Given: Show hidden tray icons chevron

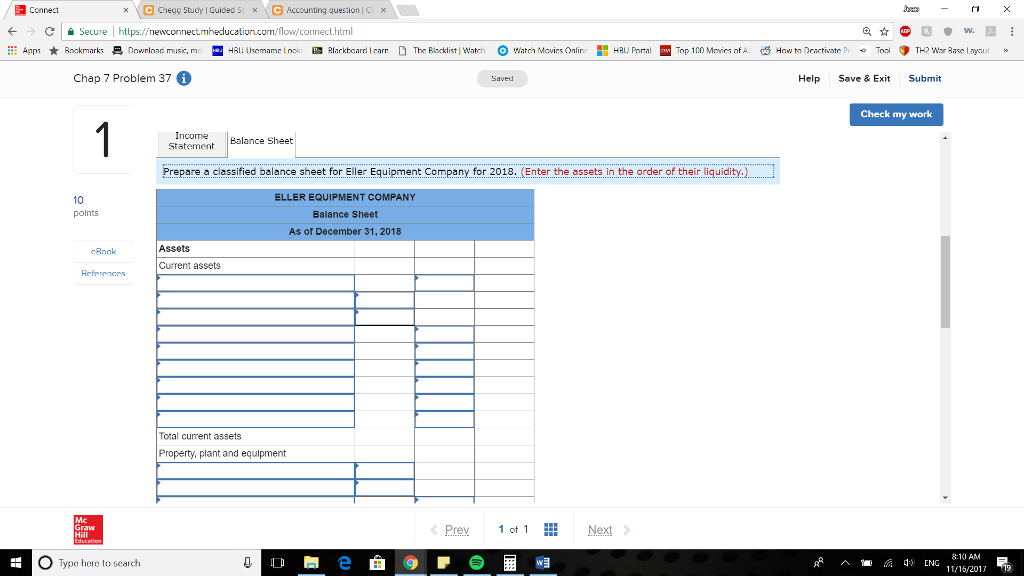Looking at the screenshot, I should [845, 563].
